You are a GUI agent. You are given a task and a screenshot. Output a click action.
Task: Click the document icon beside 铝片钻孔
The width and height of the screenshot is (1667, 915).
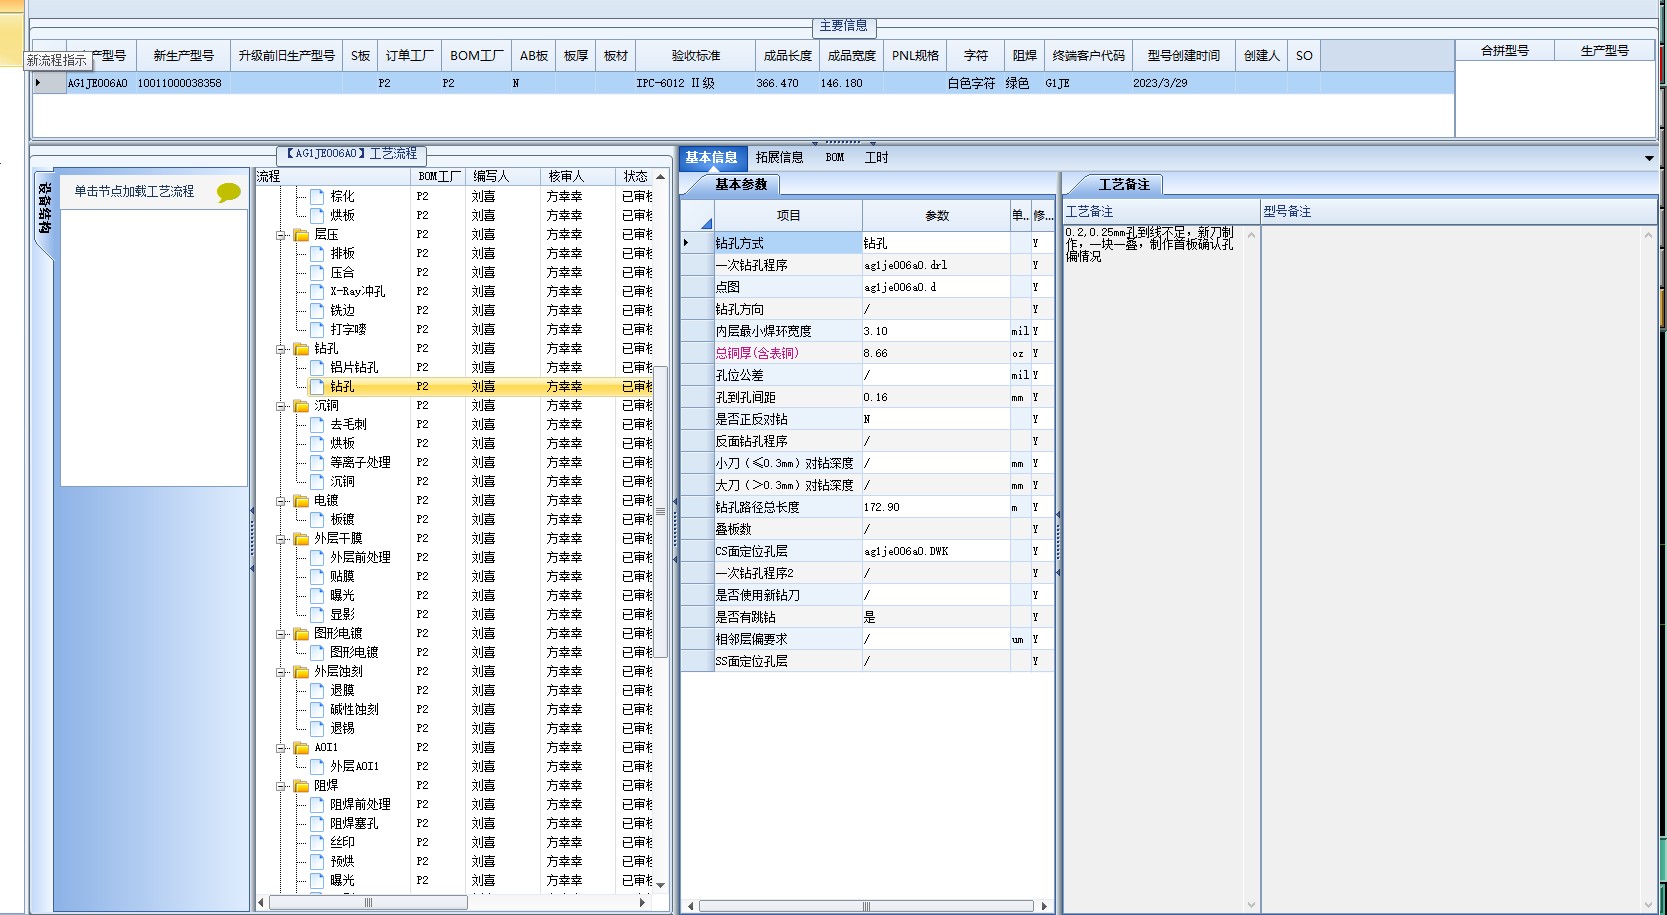coord(317,368)
